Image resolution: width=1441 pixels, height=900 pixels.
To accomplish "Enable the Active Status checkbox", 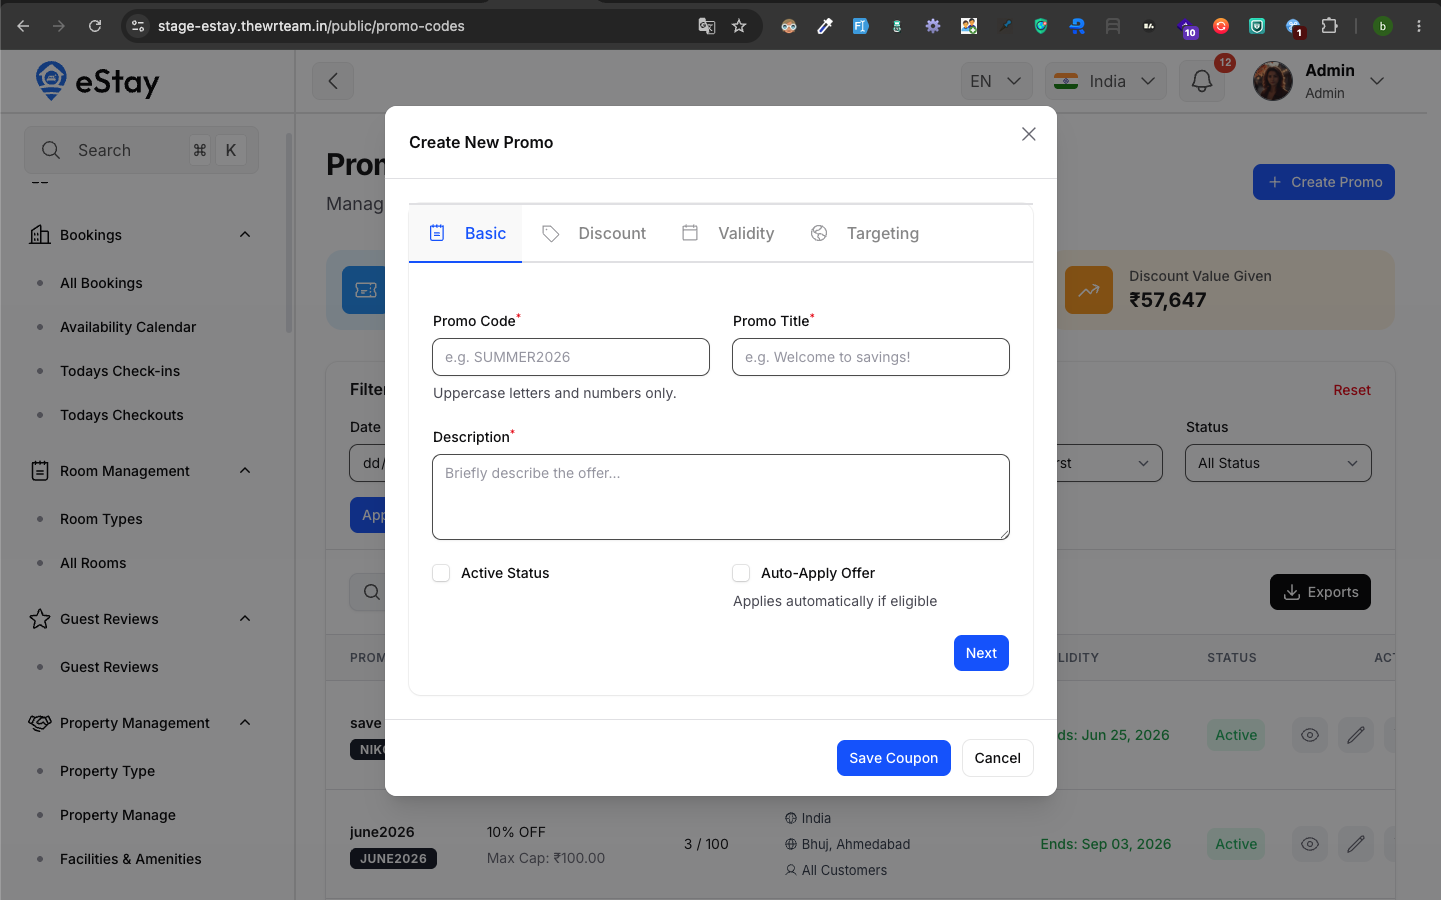I will tap(441, 573).
